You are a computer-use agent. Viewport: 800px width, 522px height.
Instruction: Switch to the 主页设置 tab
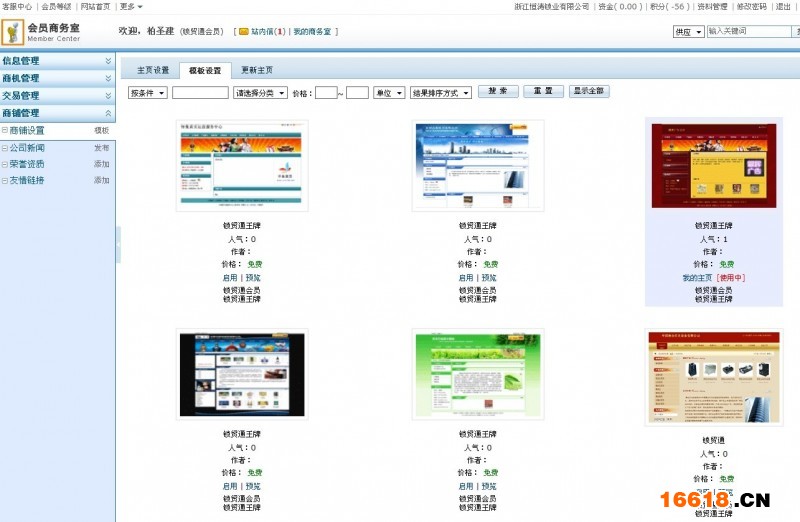[x=153, y=71]
